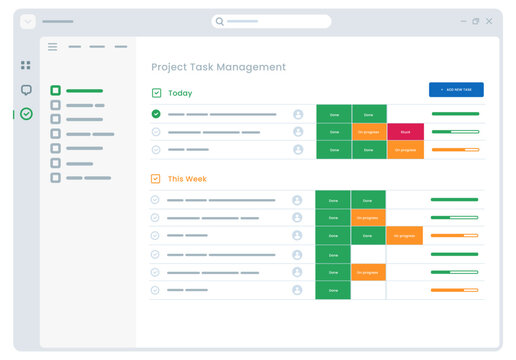Mark the second This Week task complete

point(155,218)
